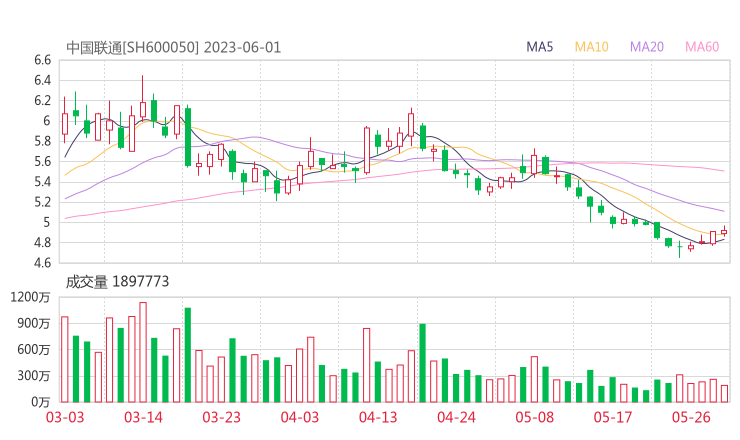
Task: Click the 900万 volume axis label
Action: coord(34,323)
